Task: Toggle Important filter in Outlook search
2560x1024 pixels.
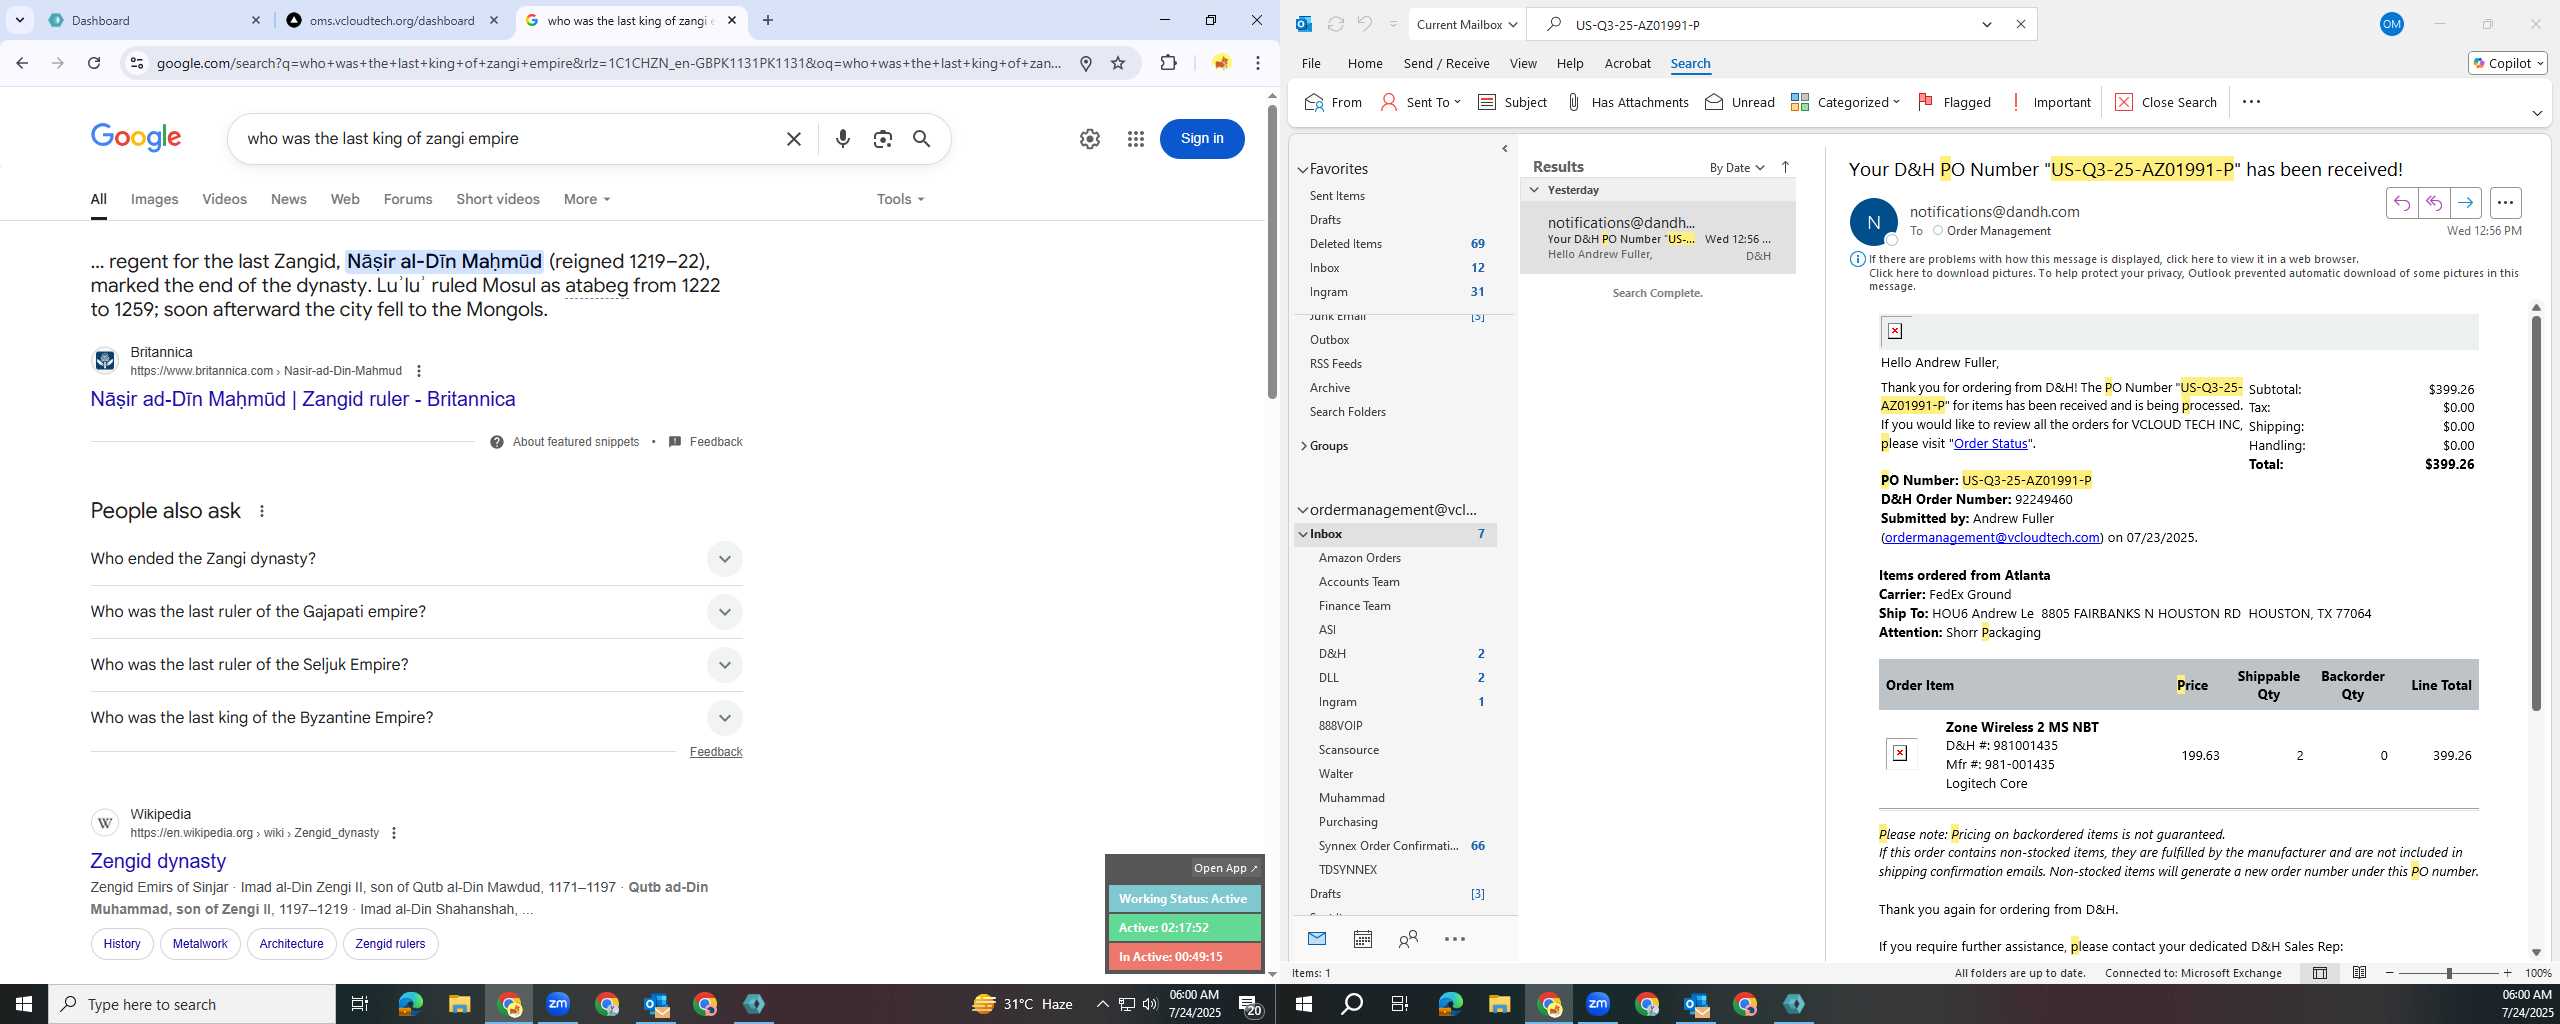Action: tap(2050, 102)
